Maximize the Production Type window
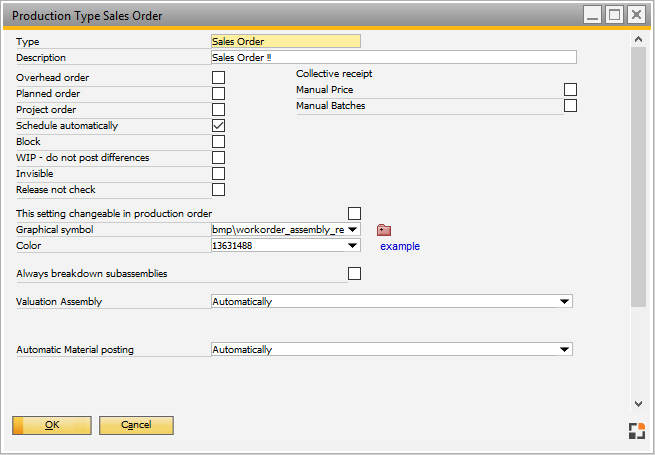This screenshot has height=455, width=655. point(615,15)
